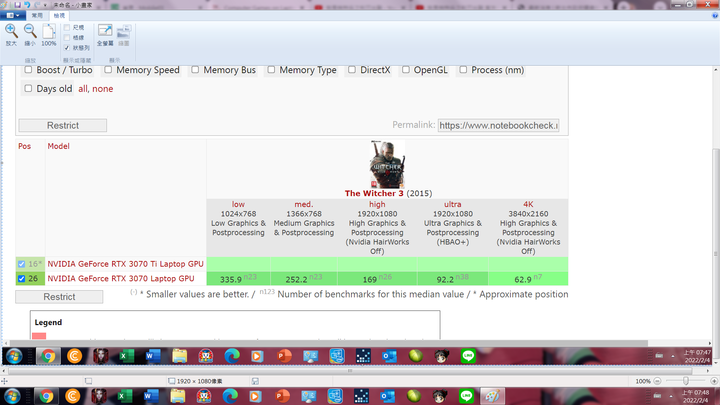Open the live taskbar clock showing 07:48
The image size is (720, 405).
(x=695, y=396)
